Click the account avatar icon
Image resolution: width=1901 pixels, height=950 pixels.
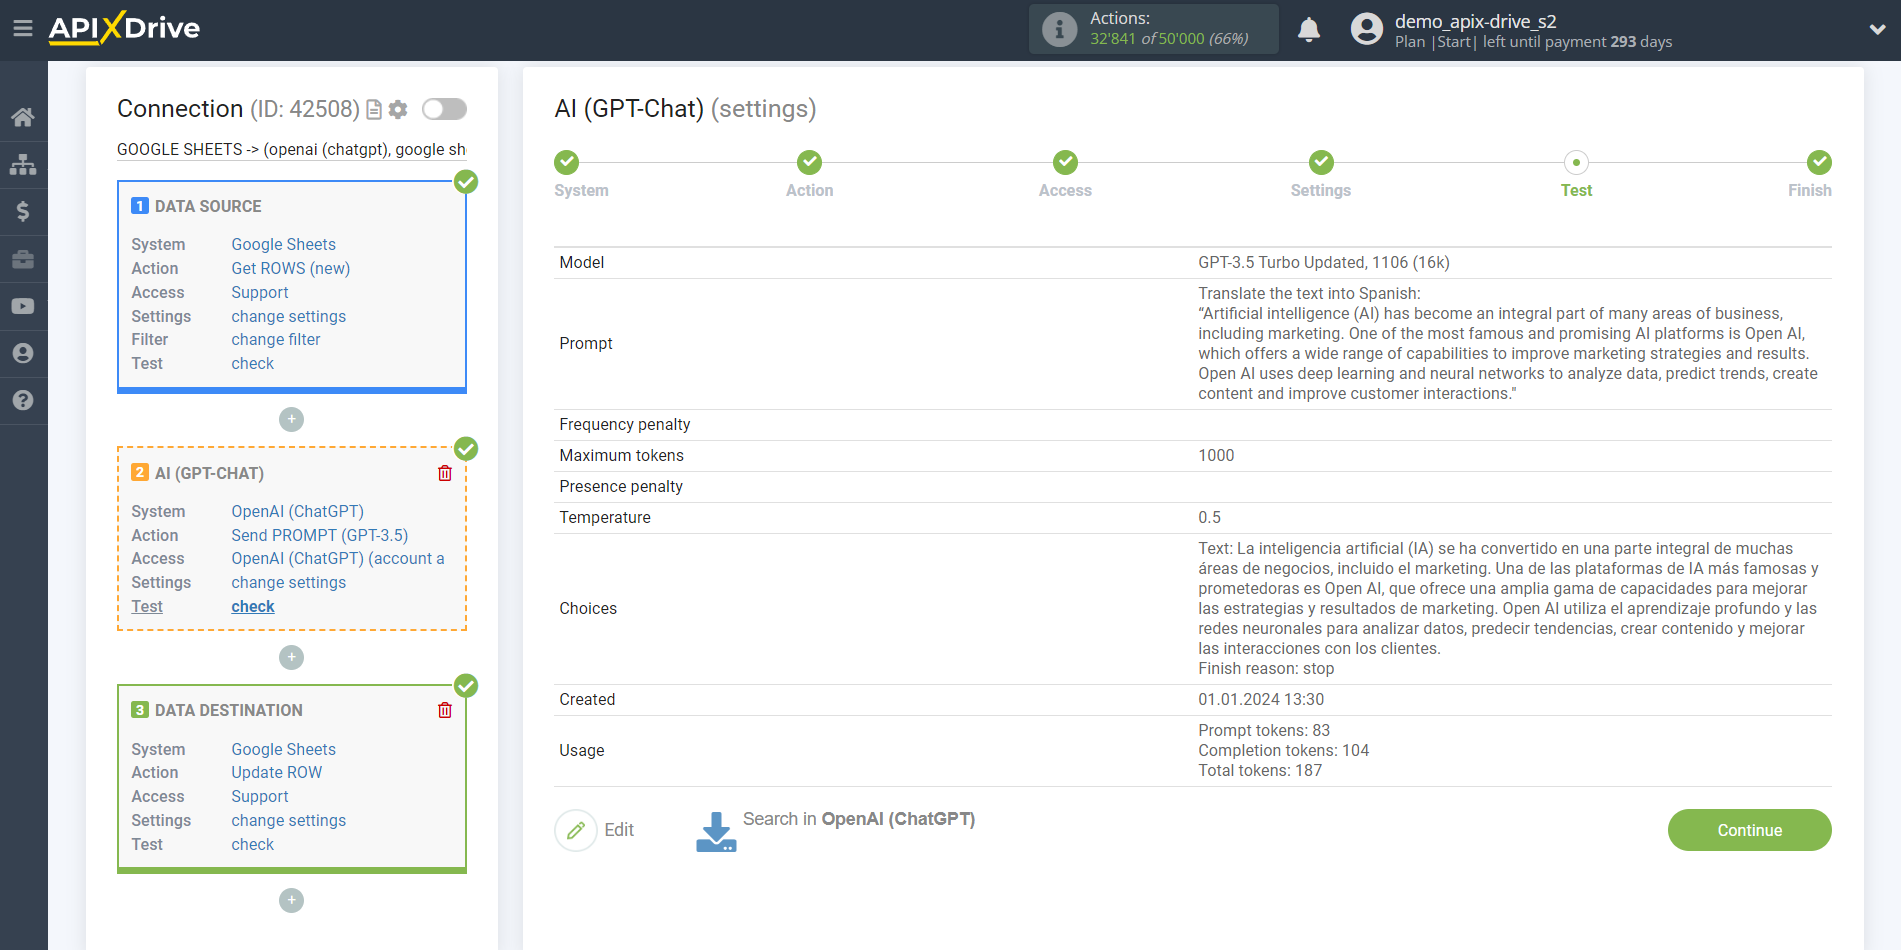tap(1366, 29)
